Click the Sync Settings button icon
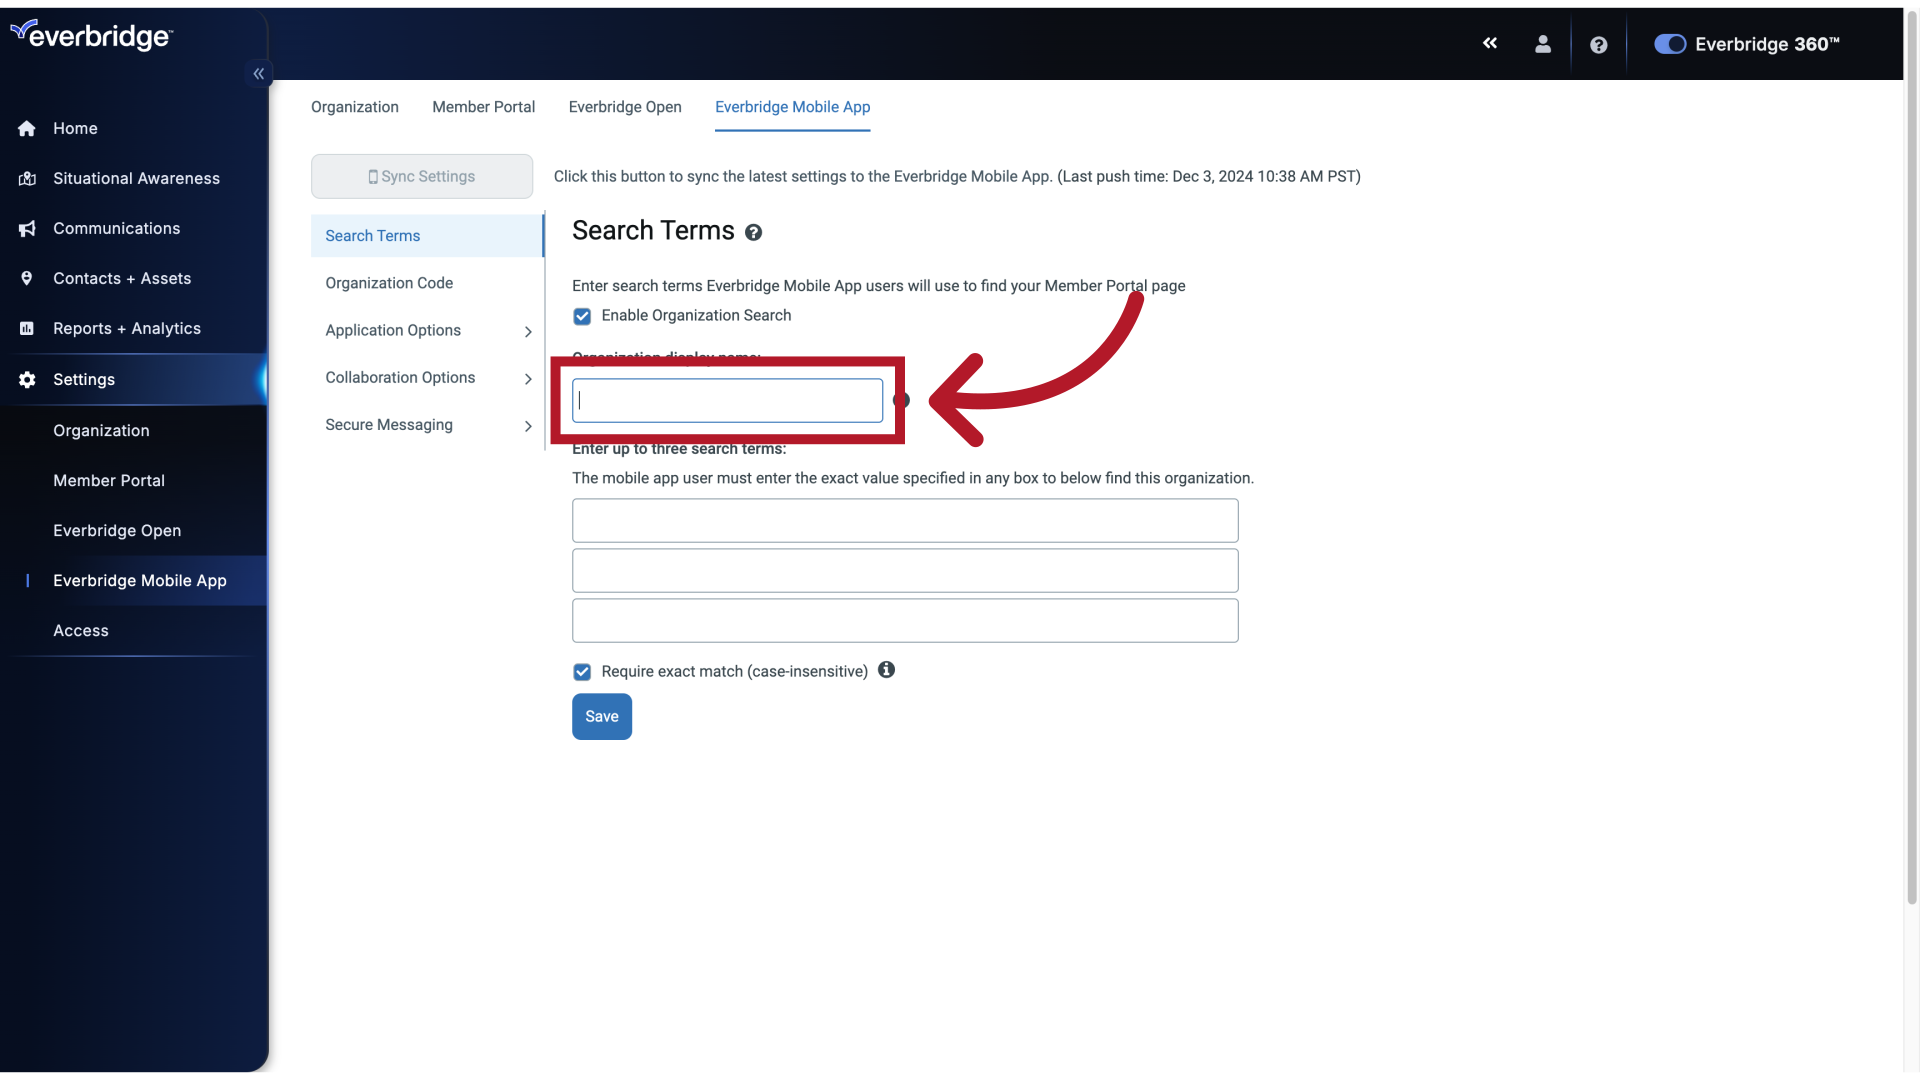 373,175
